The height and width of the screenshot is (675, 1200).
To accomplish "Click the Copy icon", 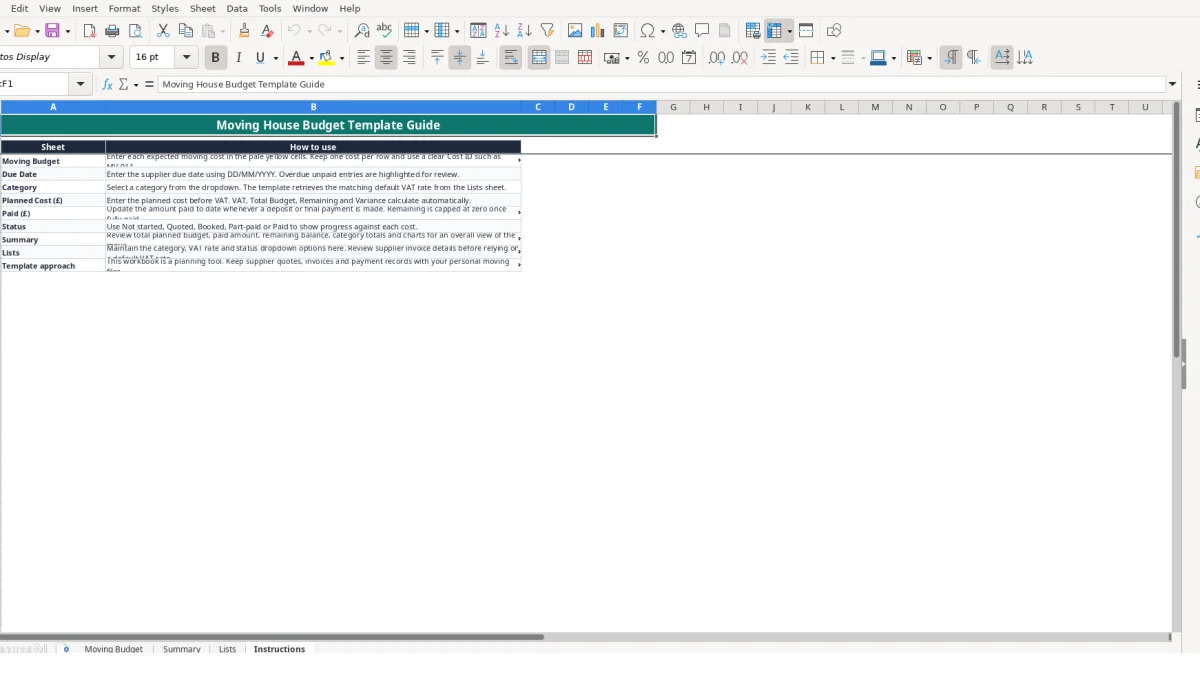I will click(x=186, y=31).
